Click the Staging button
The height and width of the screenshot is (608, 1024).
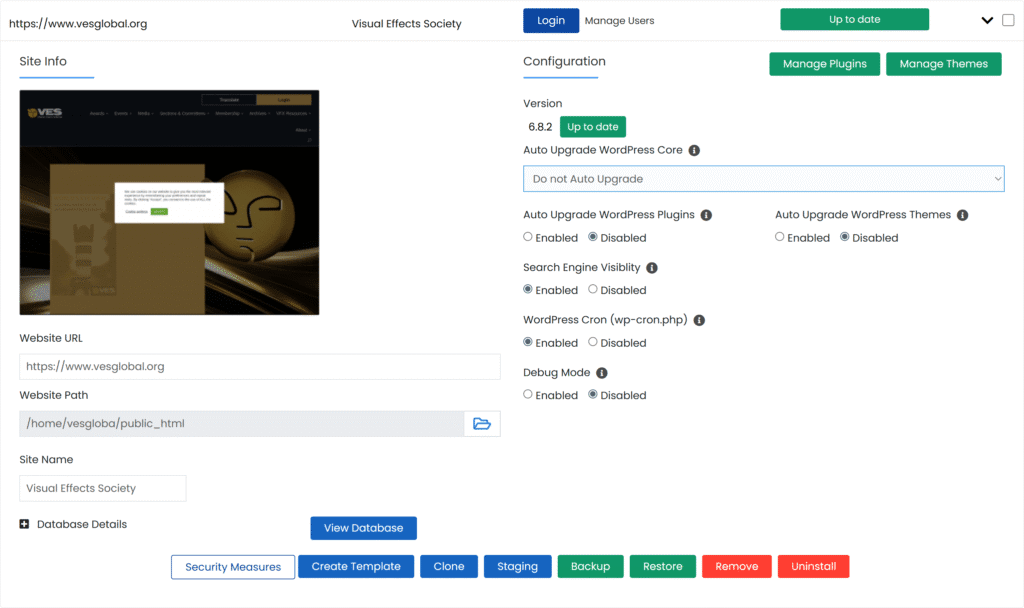(518, 567)
